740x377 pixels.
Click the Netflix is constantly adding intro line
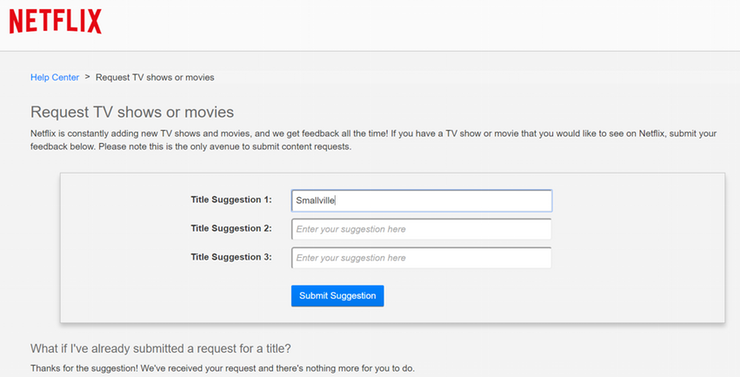click(x=374, y=134)
